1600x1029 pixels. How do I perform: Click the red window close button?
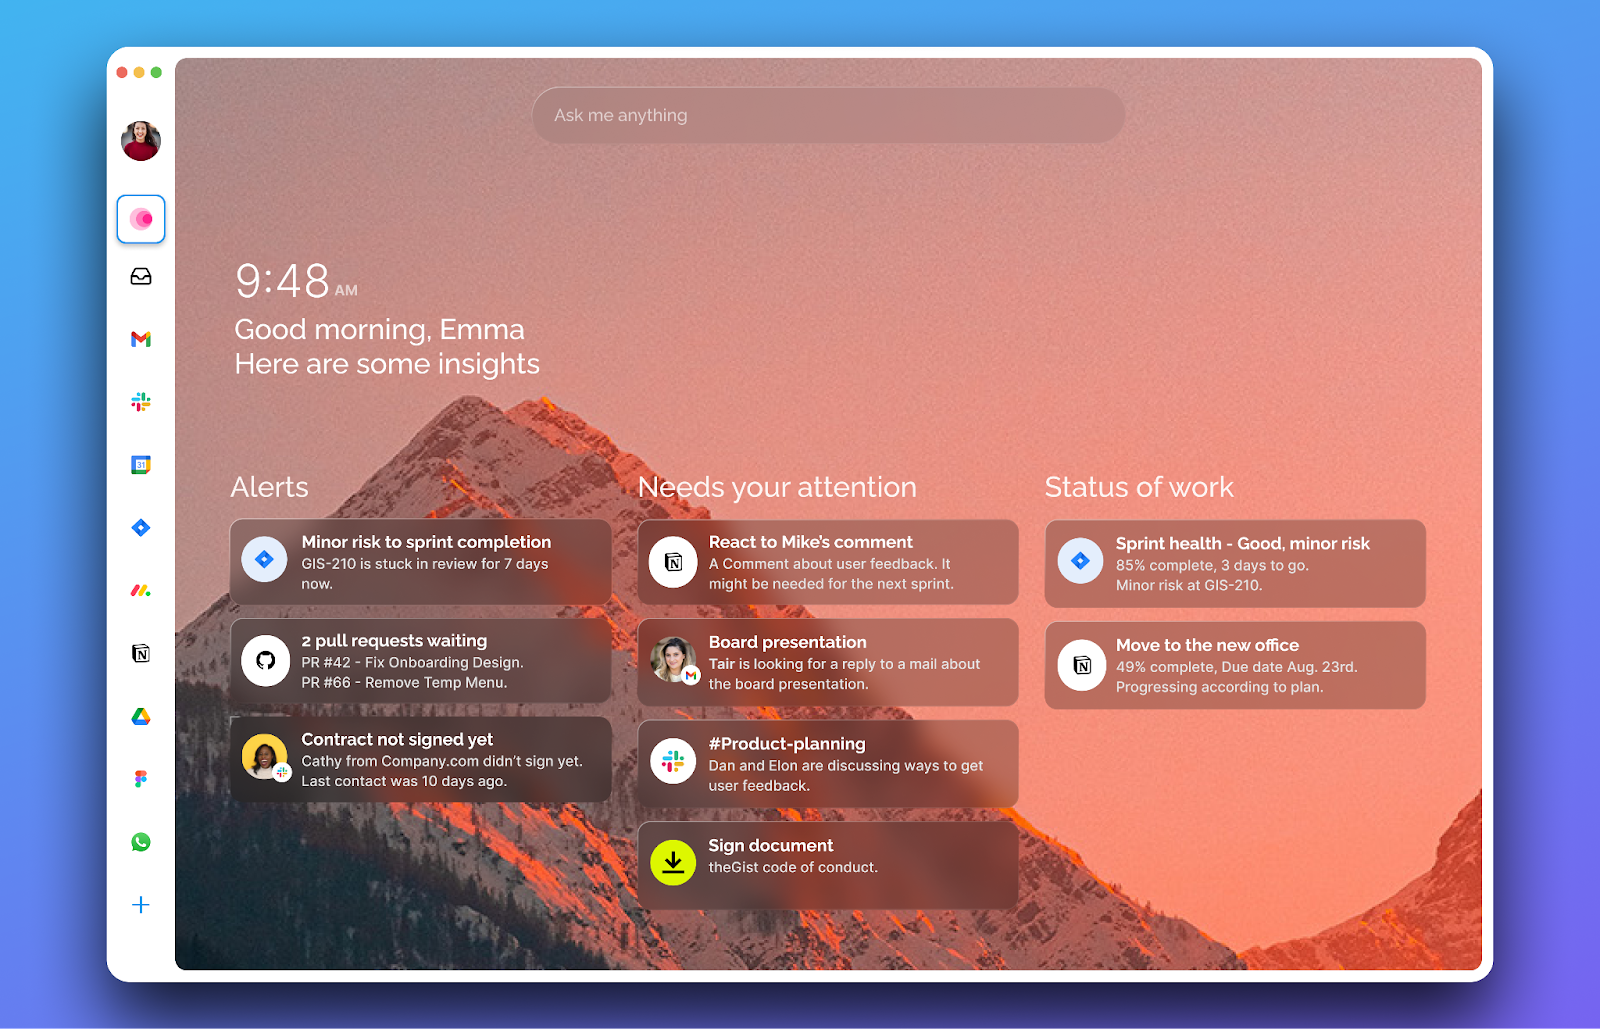(x=122, y=72)
